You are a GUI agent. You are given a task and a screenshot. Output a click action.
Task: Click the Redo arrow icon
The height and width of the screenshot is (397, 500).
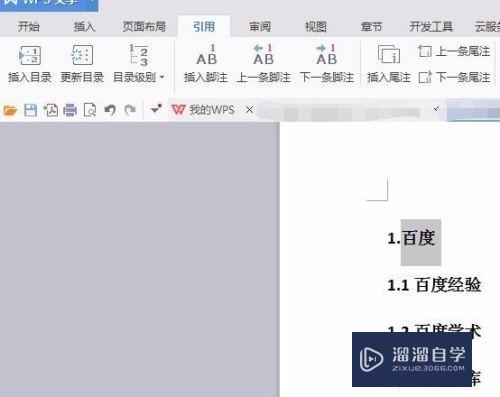[x=130, y=110]
